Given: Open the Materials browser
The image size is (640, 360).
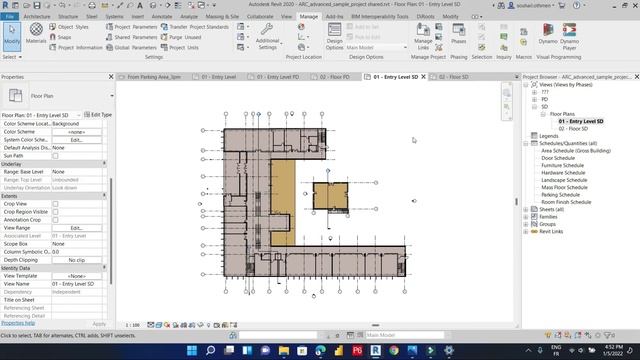Looking at the screenshot, I should click(36, 33).
